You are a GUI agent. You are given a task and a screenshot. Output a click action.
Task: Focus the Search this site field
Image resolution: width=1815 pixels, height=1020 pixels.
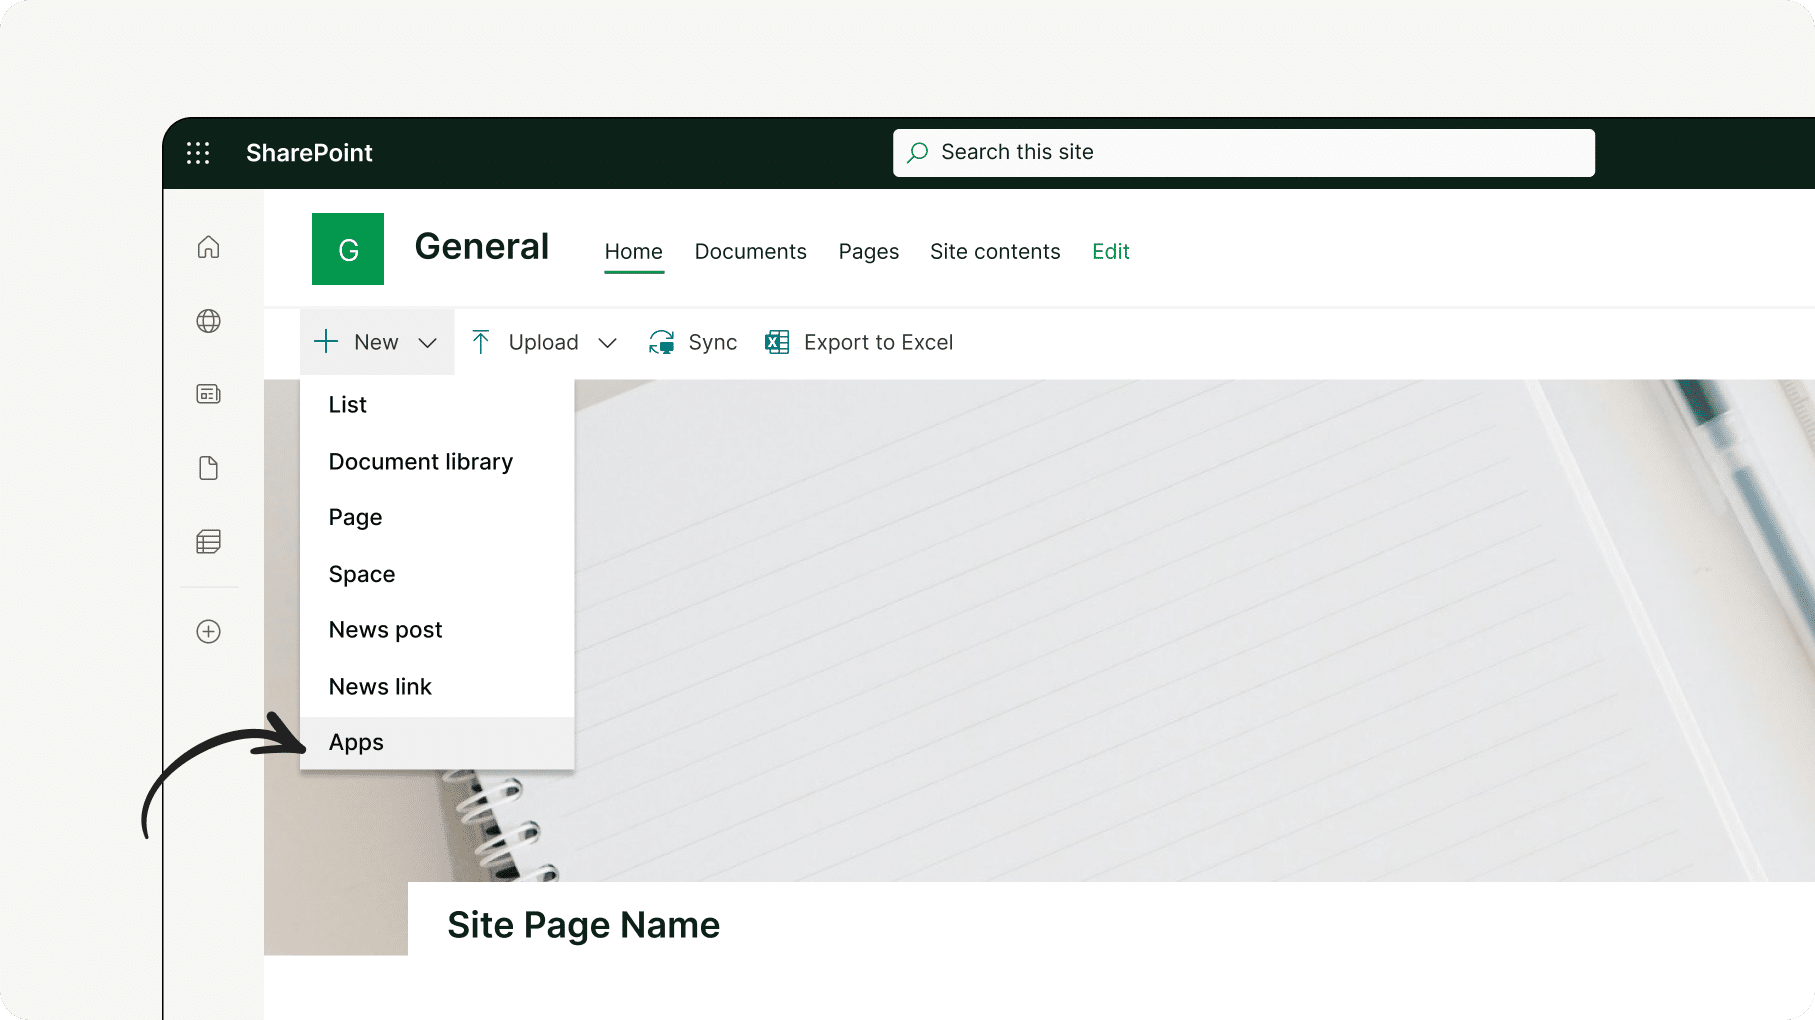(1243, 153)
